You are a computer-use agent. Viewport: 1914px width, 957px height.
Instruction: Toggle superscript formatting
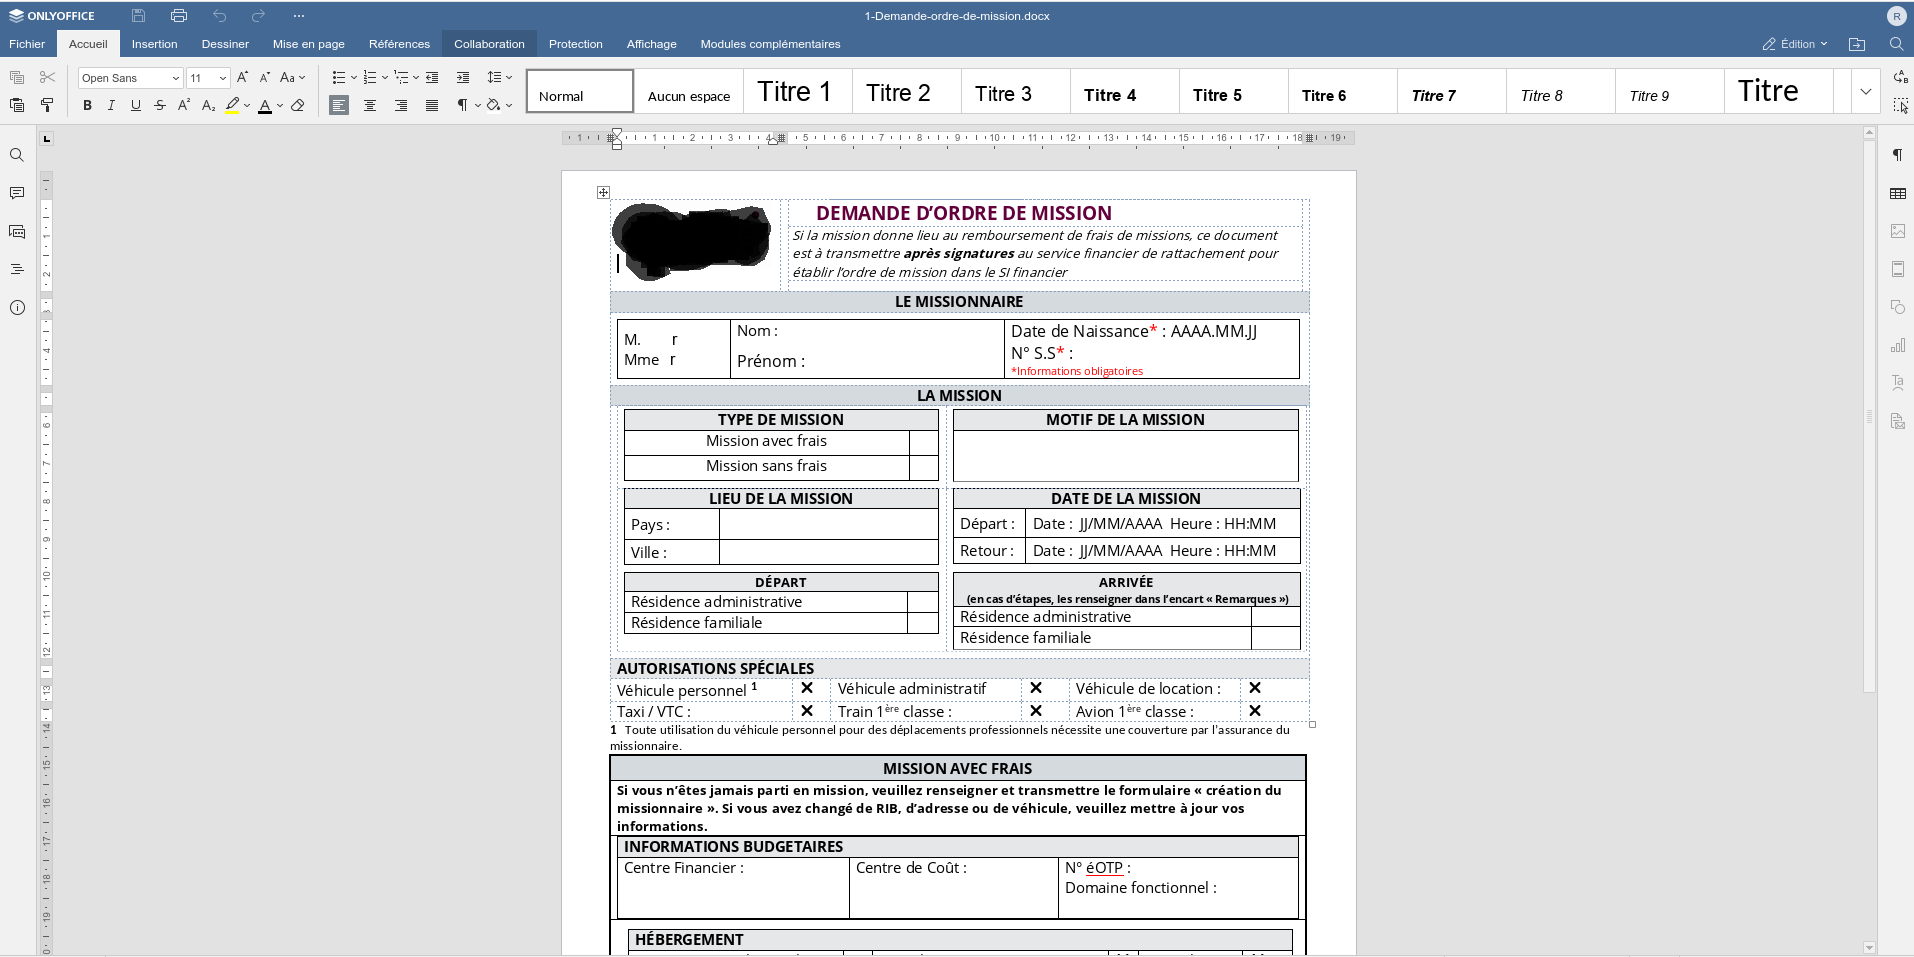[184, 105]
